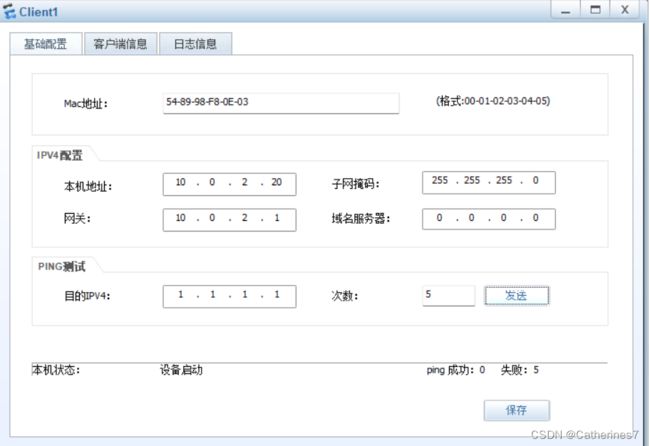Click the 域名服务器 field

[x=489, y=218]
